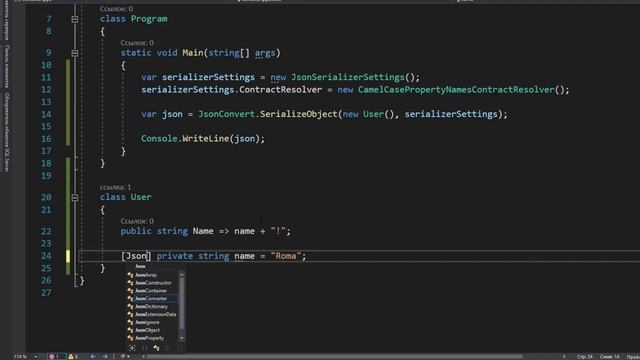Click the references link above class Program
This screenshot has height=360, width=640.
[x=116, y=9]
